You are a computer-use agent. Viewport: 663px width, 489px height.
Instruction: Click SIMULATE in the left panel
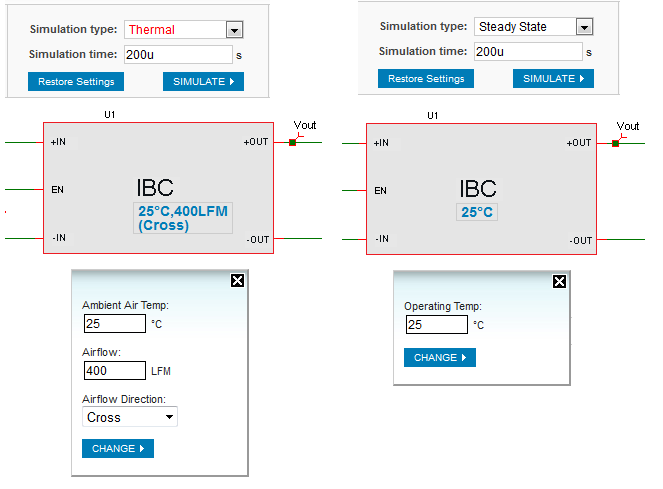click(x=203, y=82)
